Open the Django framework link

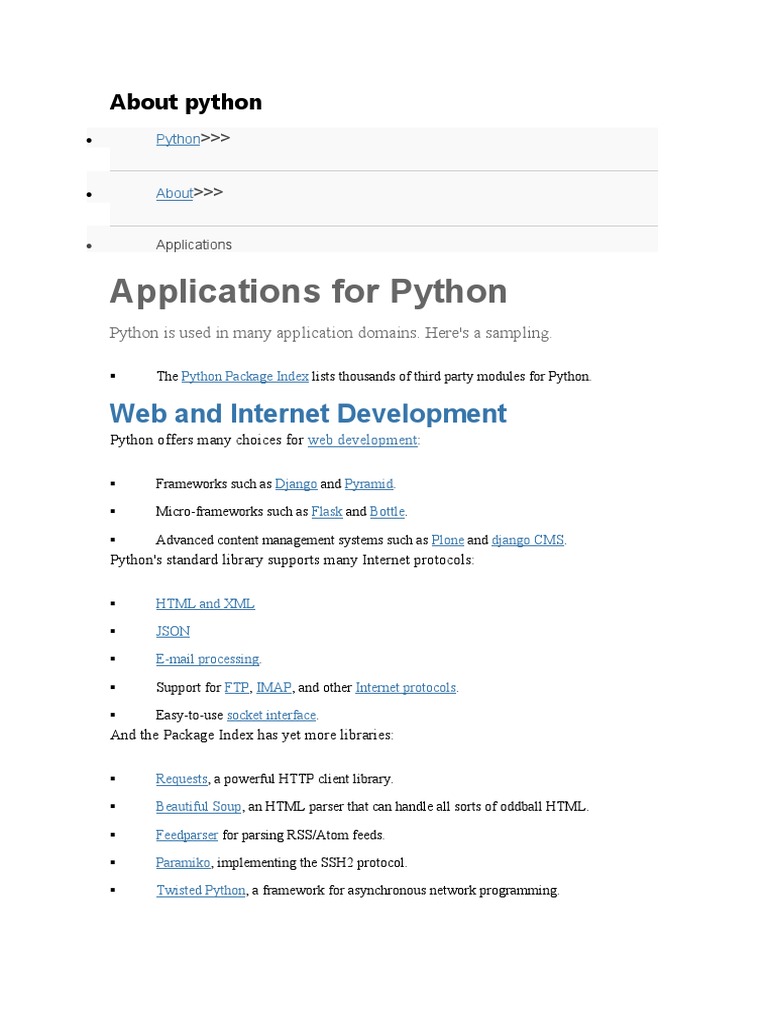pyautogui.click(x=296, y=484)
